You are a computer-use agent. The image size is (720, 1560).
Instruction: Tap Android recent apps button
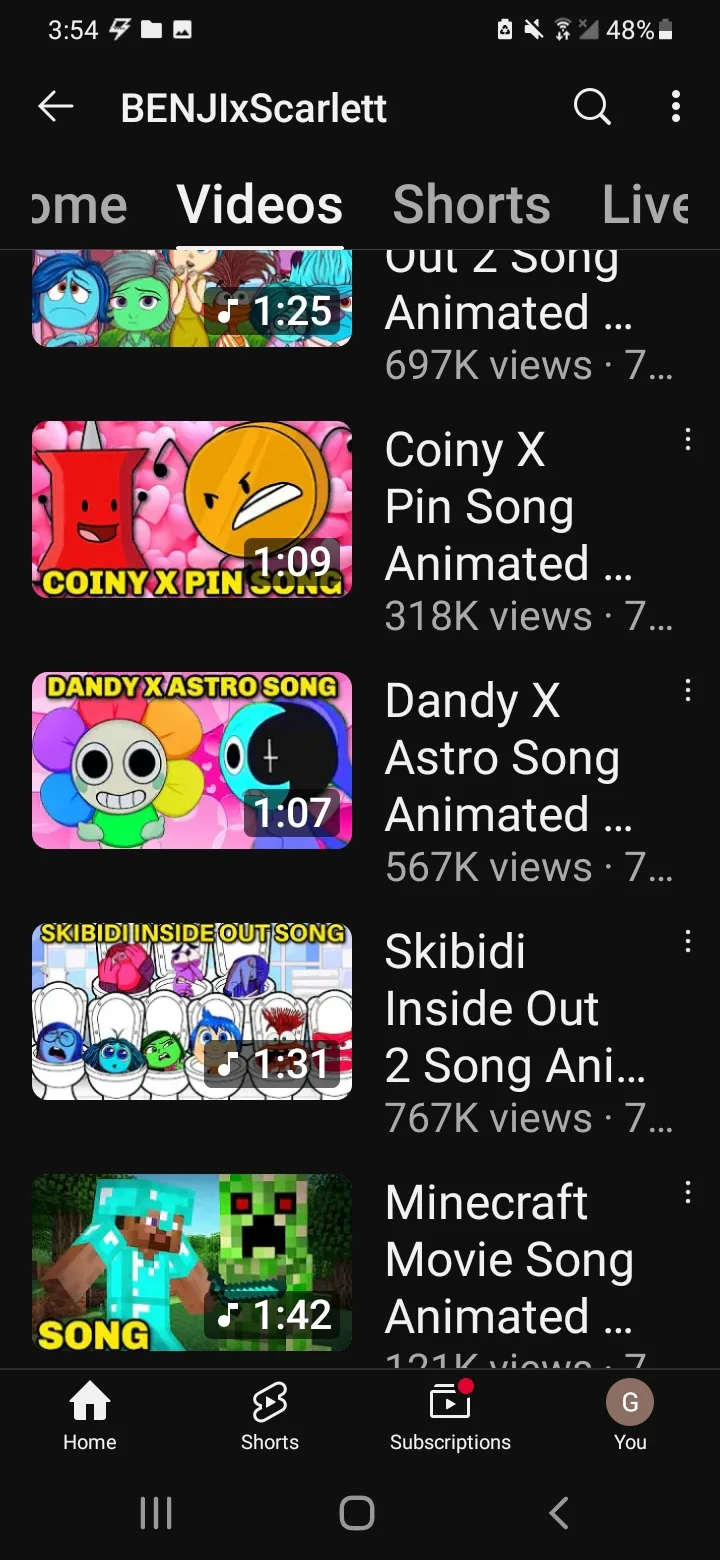tap(156, 1513)
